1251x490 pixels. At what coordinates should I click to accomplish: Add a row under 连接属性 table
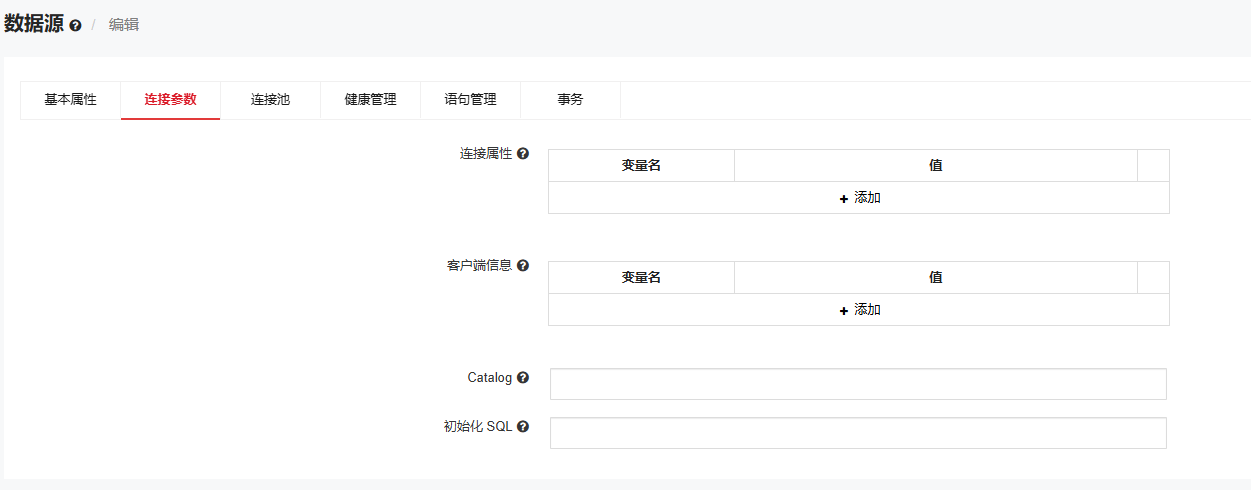(x=859, y=198)
